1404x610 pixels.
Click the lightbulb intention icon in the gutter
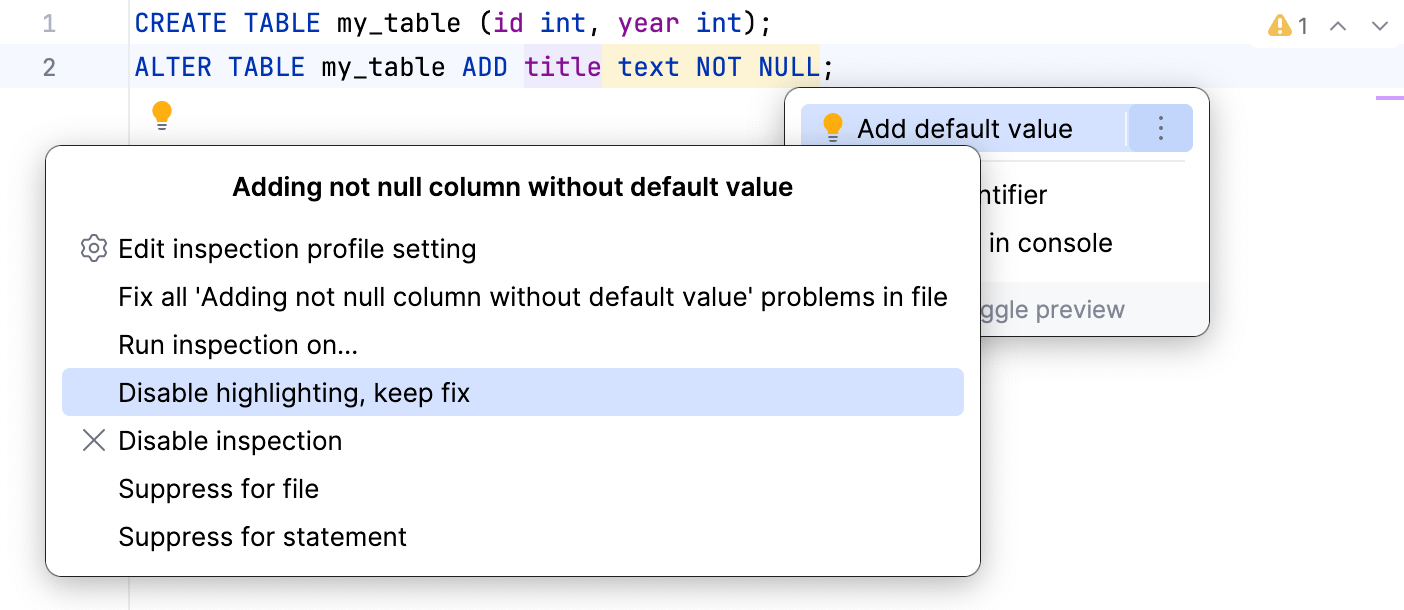pyautogui.click(x=161, y=117)
